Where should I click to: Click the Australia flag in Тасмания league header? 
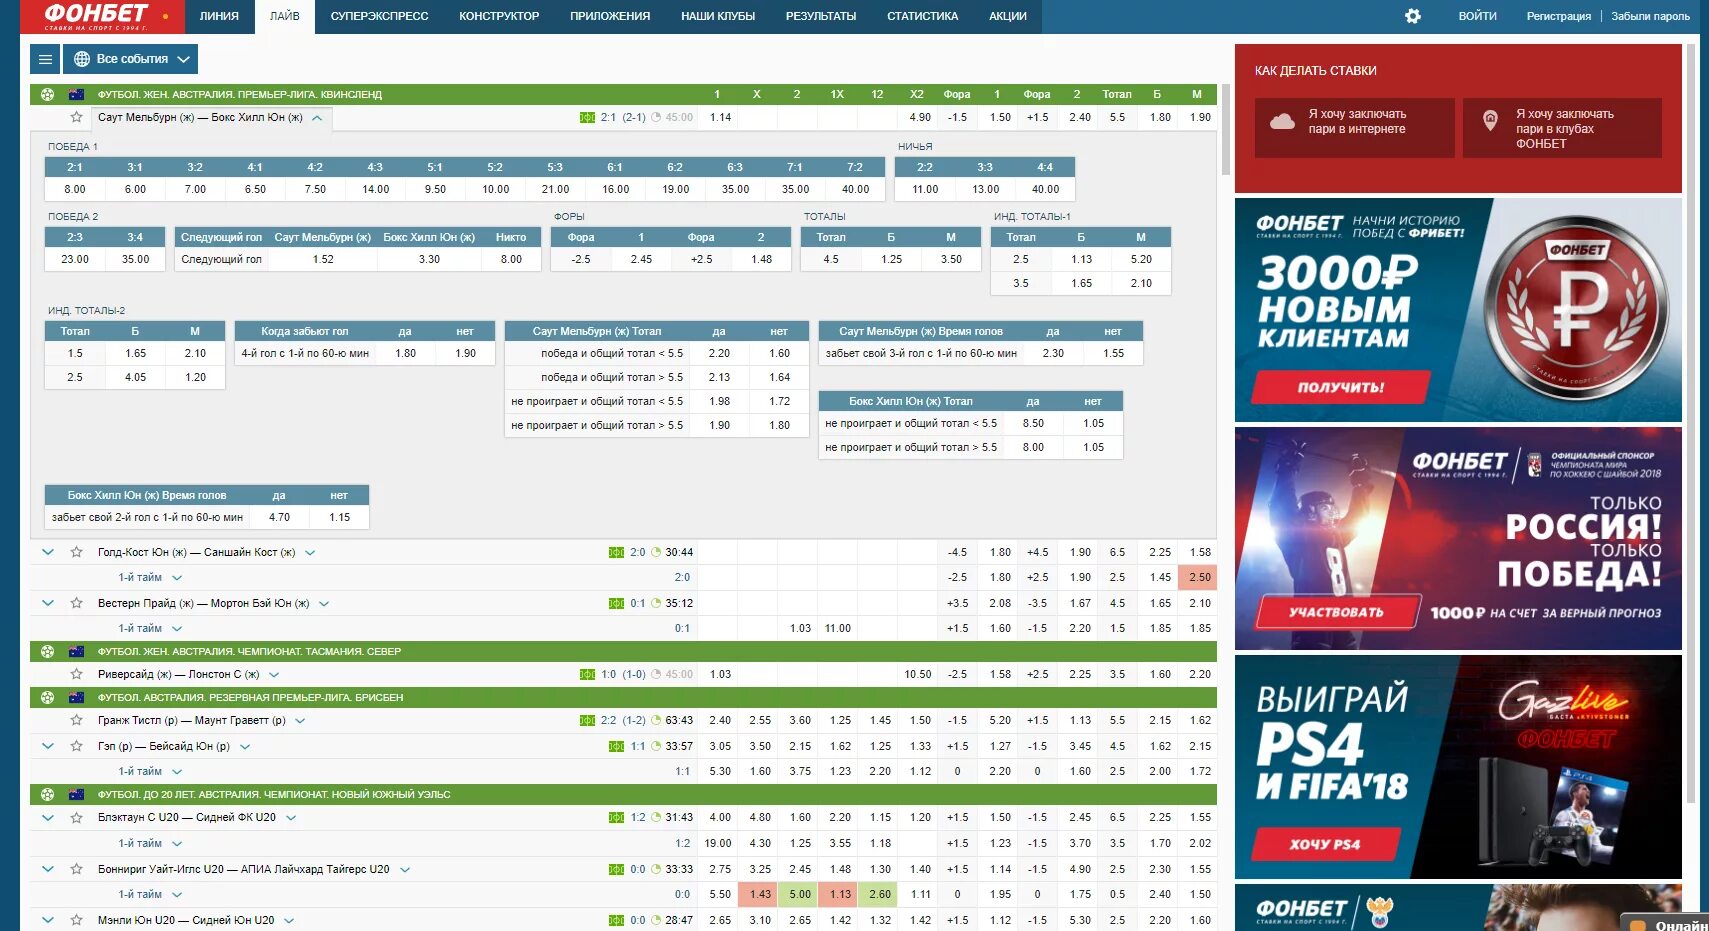coord(76,651)
